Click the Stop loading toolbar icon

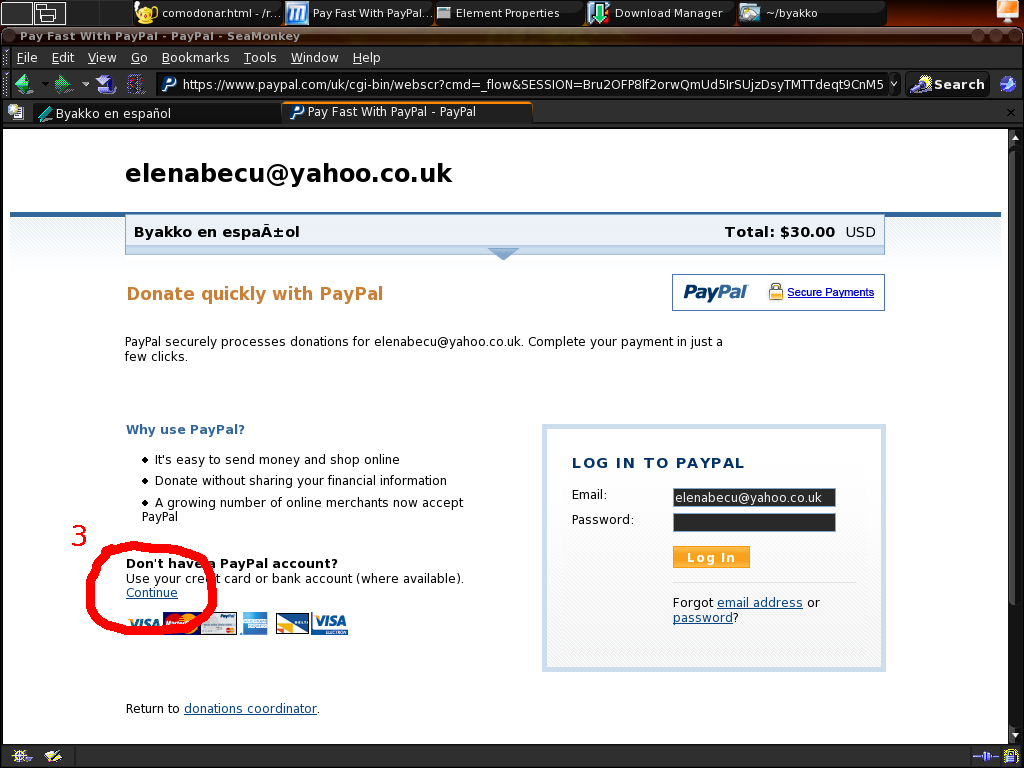point(136,84)
